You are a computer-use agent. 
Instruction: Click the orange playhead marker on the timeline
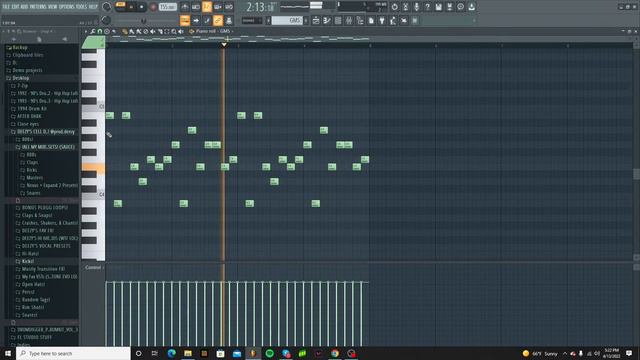(x=224, y=44)
